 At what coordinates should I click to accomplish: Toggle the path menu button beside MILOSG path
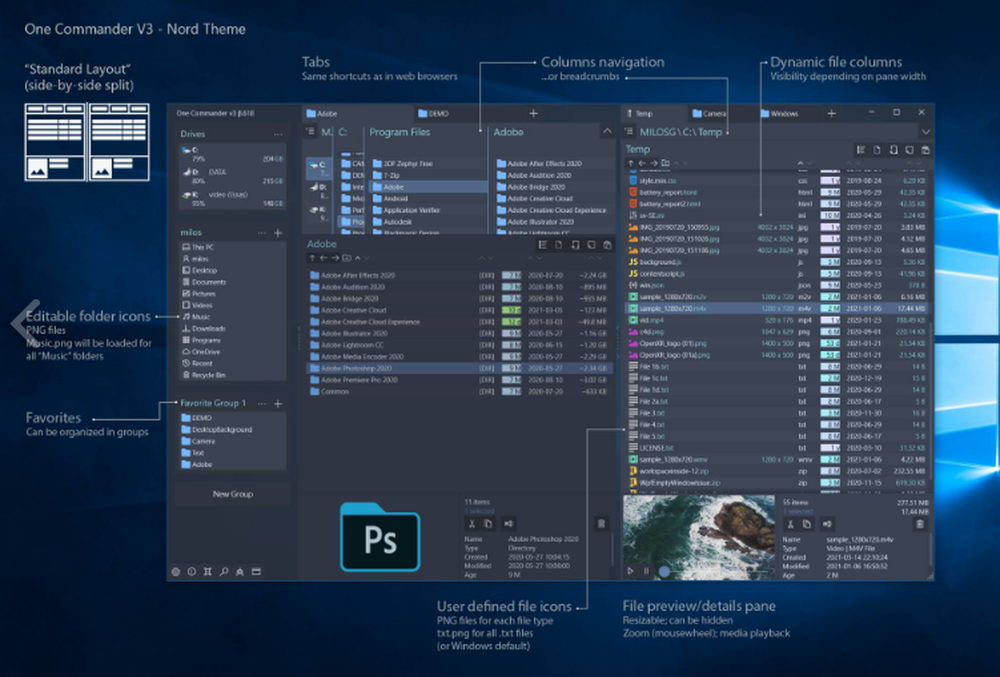coord(628,132)
